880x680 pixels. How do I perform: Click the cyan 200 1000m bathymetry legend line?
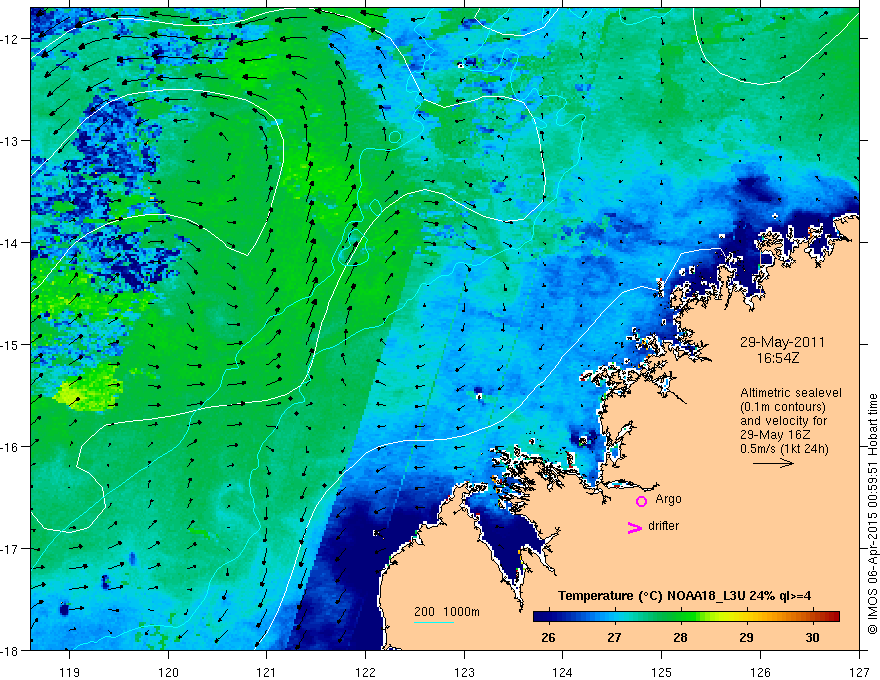(434, 622)
